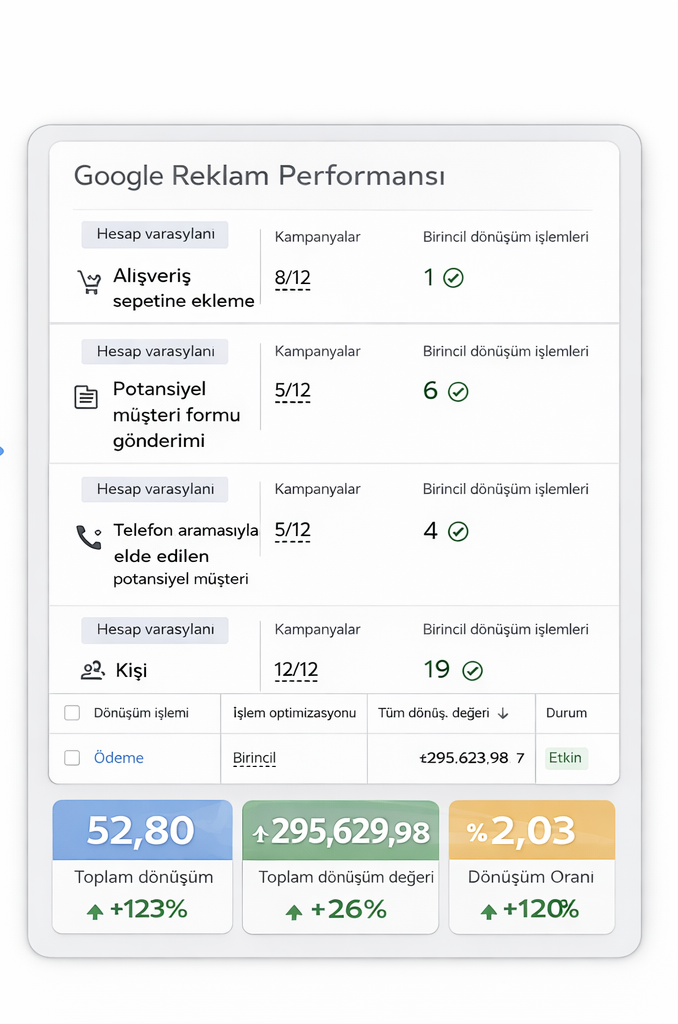678x1024 pixels.
Task: Click the Google Reklam Performansı title
Action: point(259,176)
